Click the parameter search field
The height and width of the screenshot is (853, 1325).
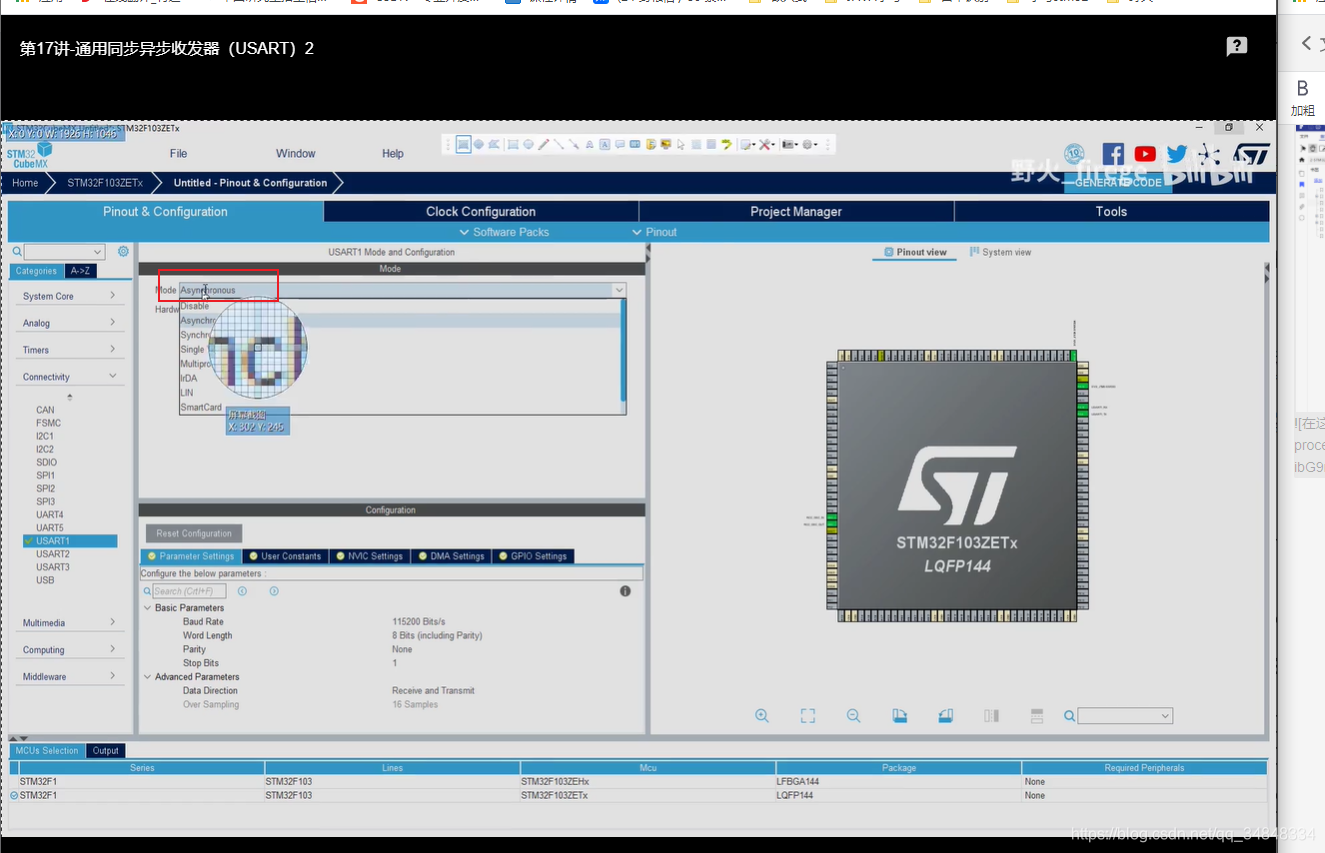[189, 591]
